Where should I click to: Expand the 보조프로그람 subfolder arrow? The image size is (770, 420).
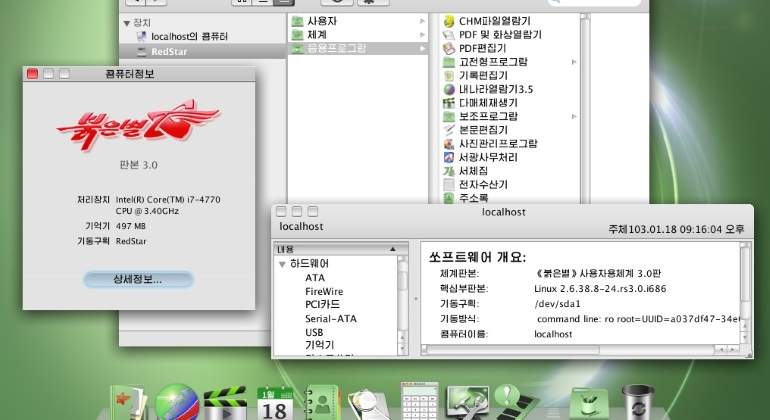point(574,116)
